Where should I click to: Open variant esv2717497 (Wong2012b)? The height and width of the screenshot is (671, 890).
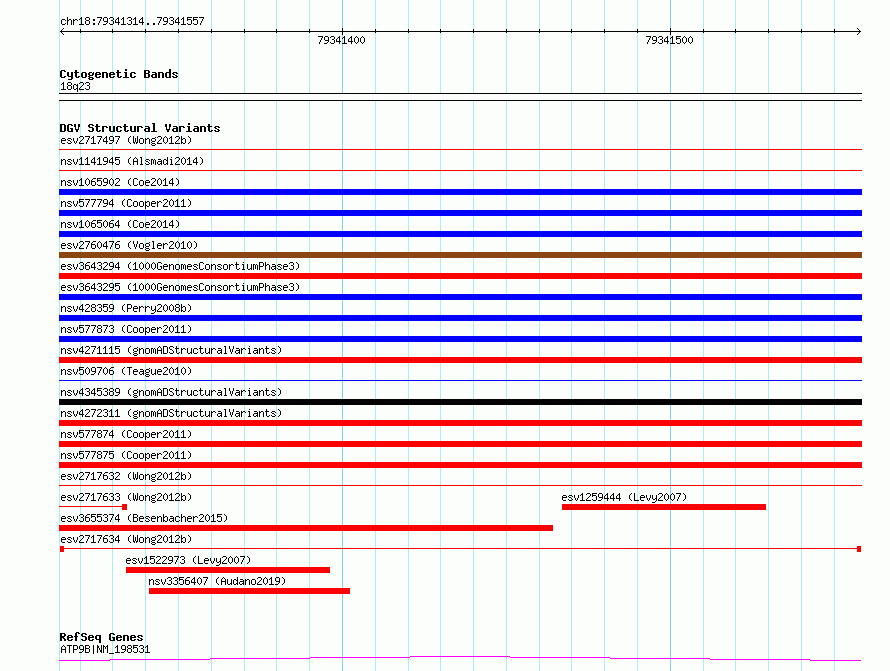coord(126,140)
